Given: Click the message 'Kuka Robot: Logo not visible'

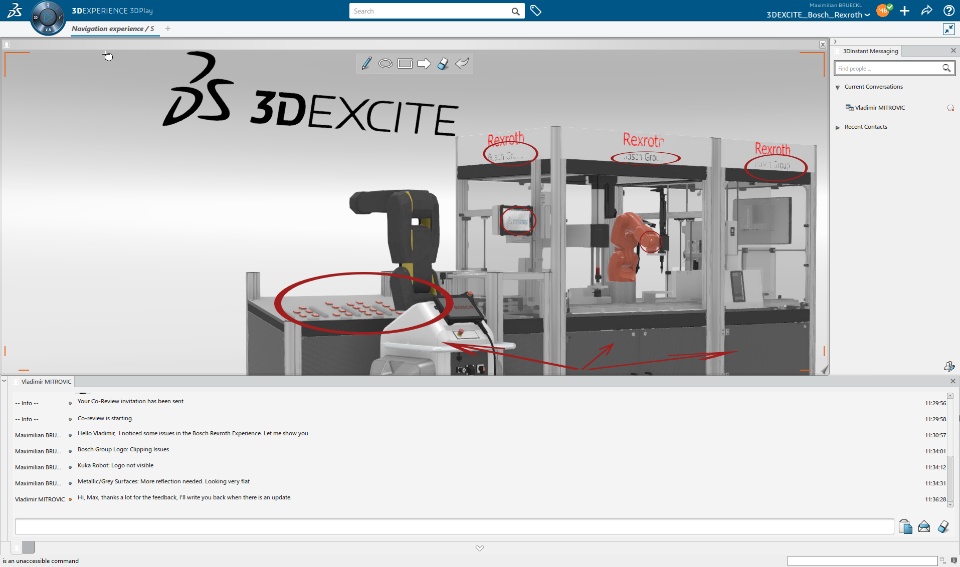Looking at the screenshot, I should pos(115,465).
